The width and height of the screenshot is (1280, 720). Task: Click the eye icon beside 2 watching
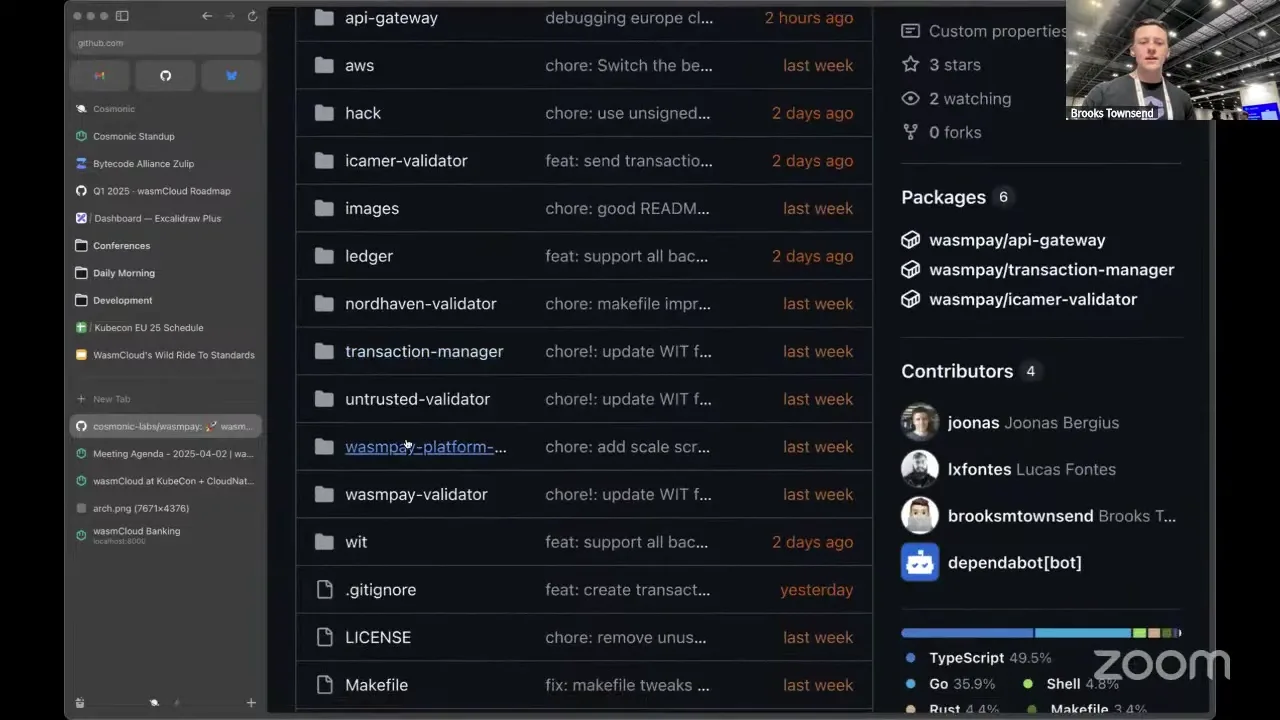tap(910, 98)
